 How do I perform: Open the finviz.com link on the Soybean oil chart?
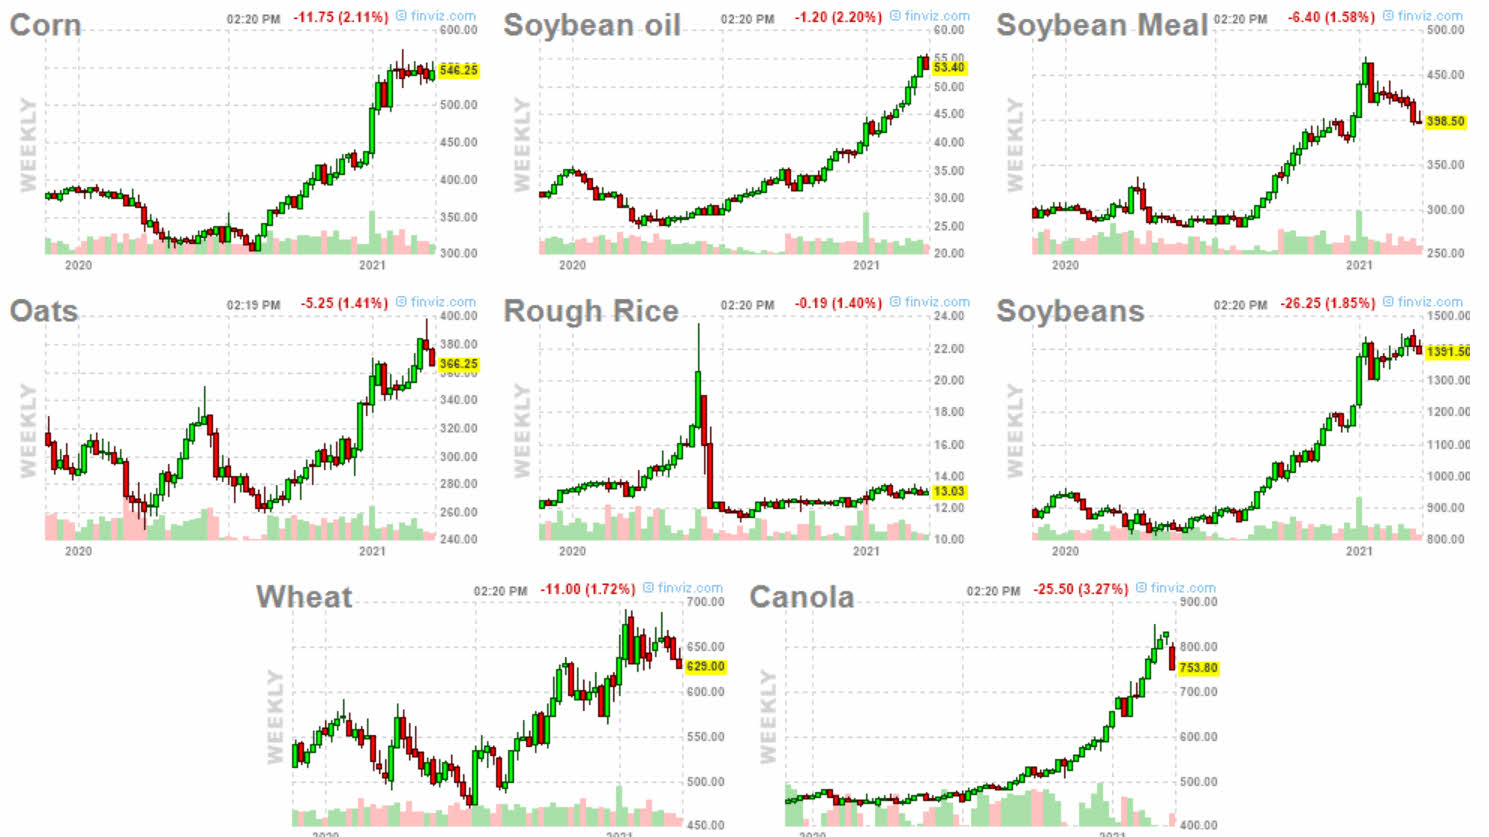pyautogui.click(x=937, y=16)
